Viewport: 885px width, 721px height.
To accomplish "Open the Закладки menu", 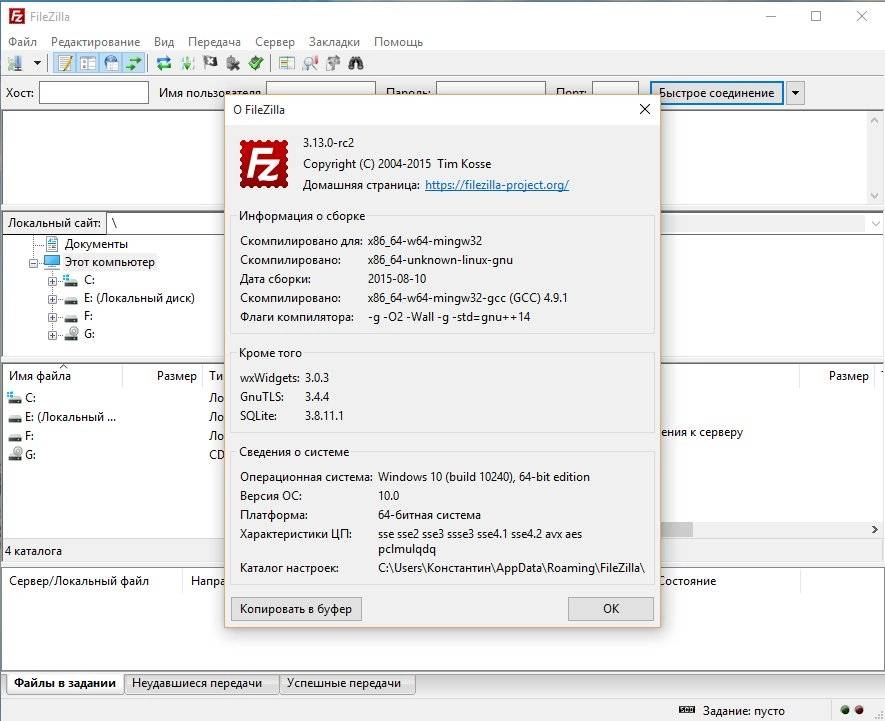I will 334,42.
